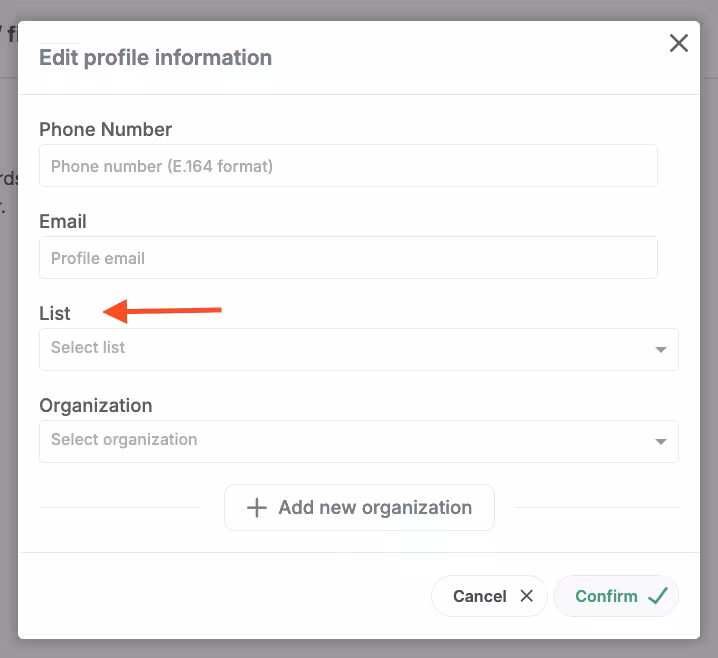The height and width of the screenshot is (658, 718).
Task: Click the Phone Number field label
Action: click(x=105, y=129)
